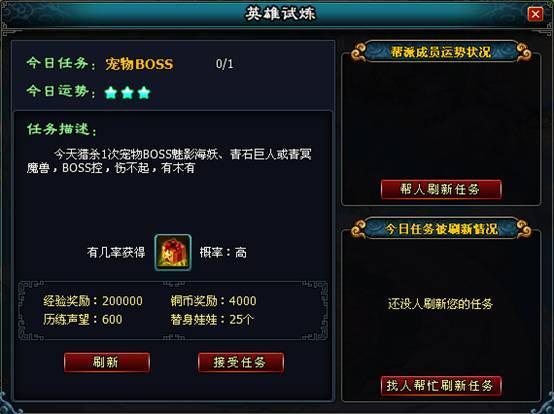Click the 0/1 task progress counter
The height and width of the screenshot is (414, 554).
(x=224, y=64)
